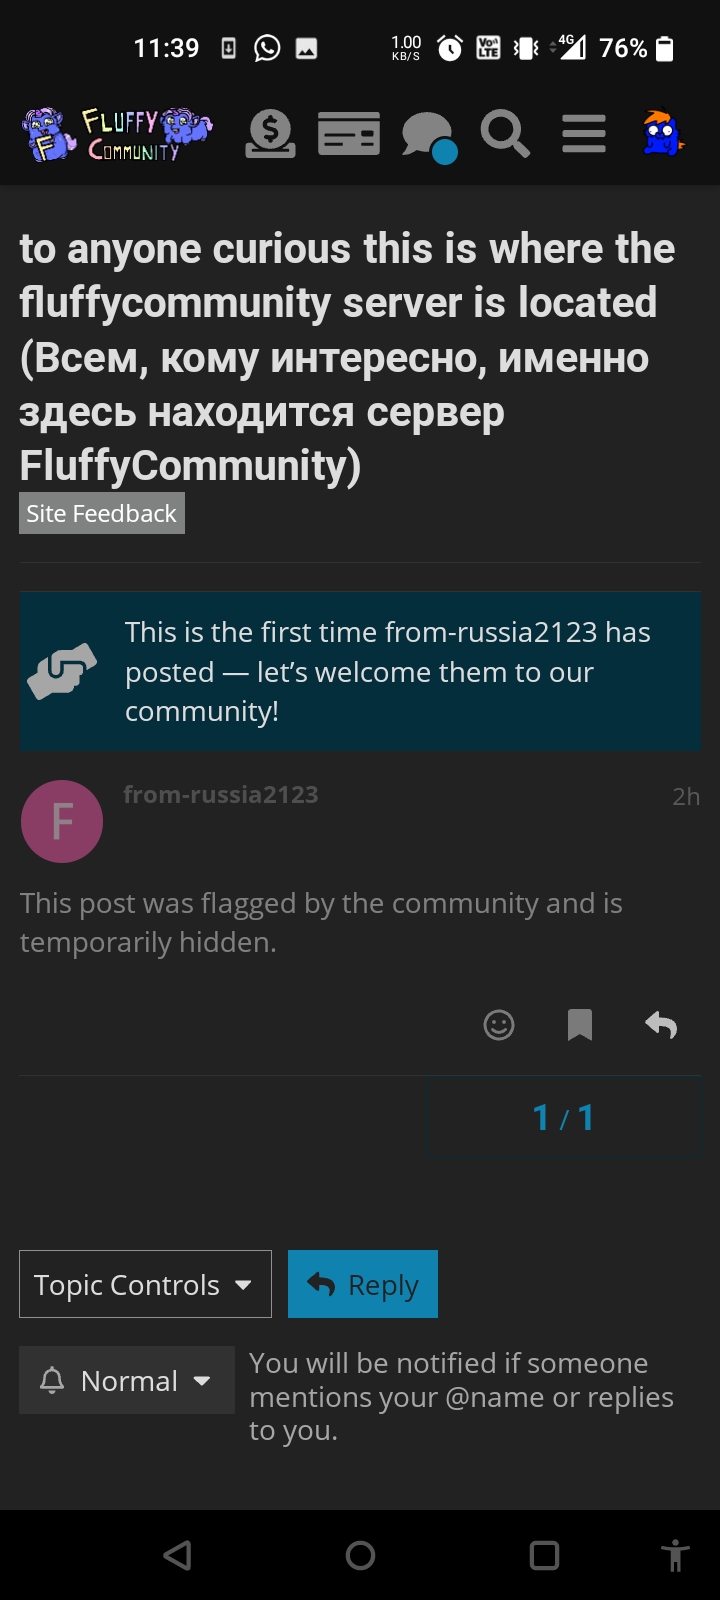Open the donation dollar icon
The width and height of the screenshot is (720, 1600).
270,134
